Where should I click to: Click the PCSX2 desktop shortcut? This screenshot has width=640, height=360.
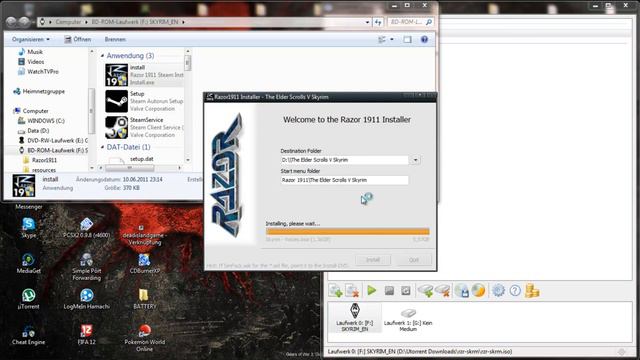(87, 227)
